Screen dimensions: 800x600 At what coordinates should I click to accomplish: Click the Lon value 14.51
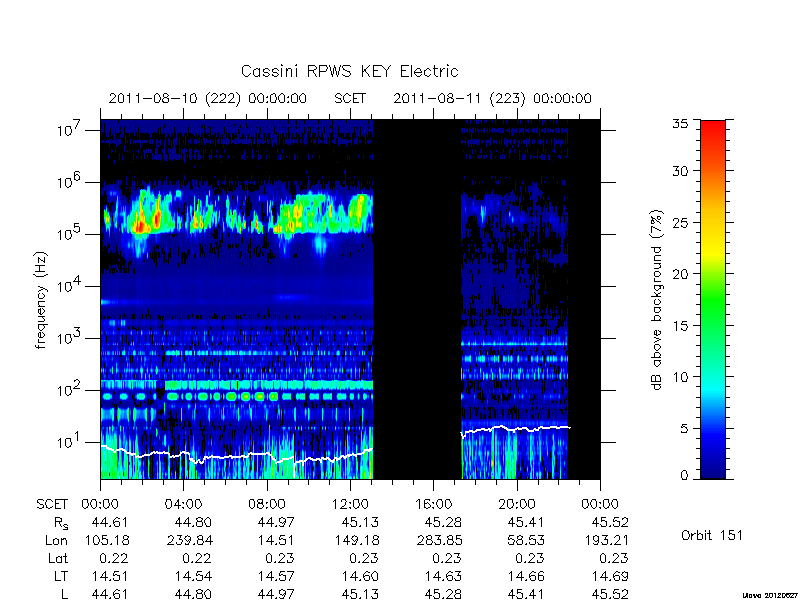click(276, 540)
